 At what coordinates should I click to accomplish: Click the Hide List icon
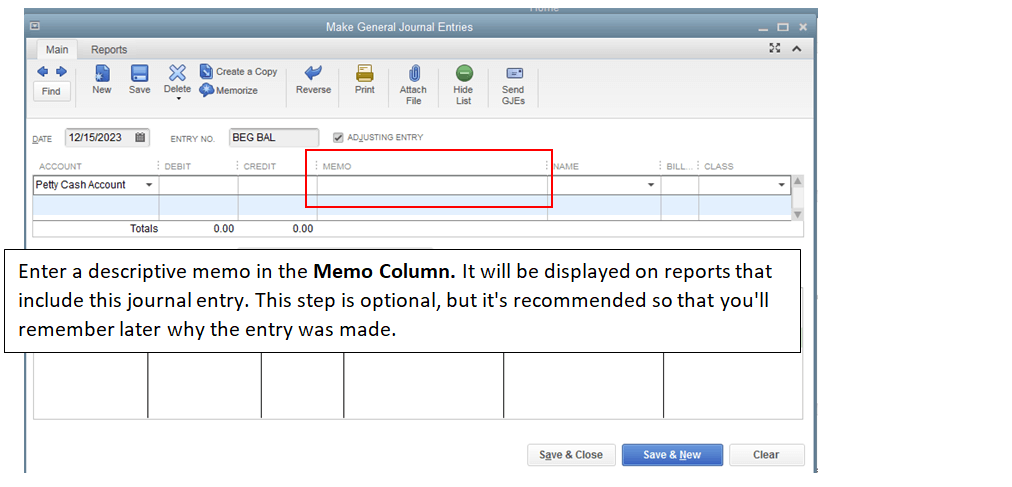pos(463,73)
